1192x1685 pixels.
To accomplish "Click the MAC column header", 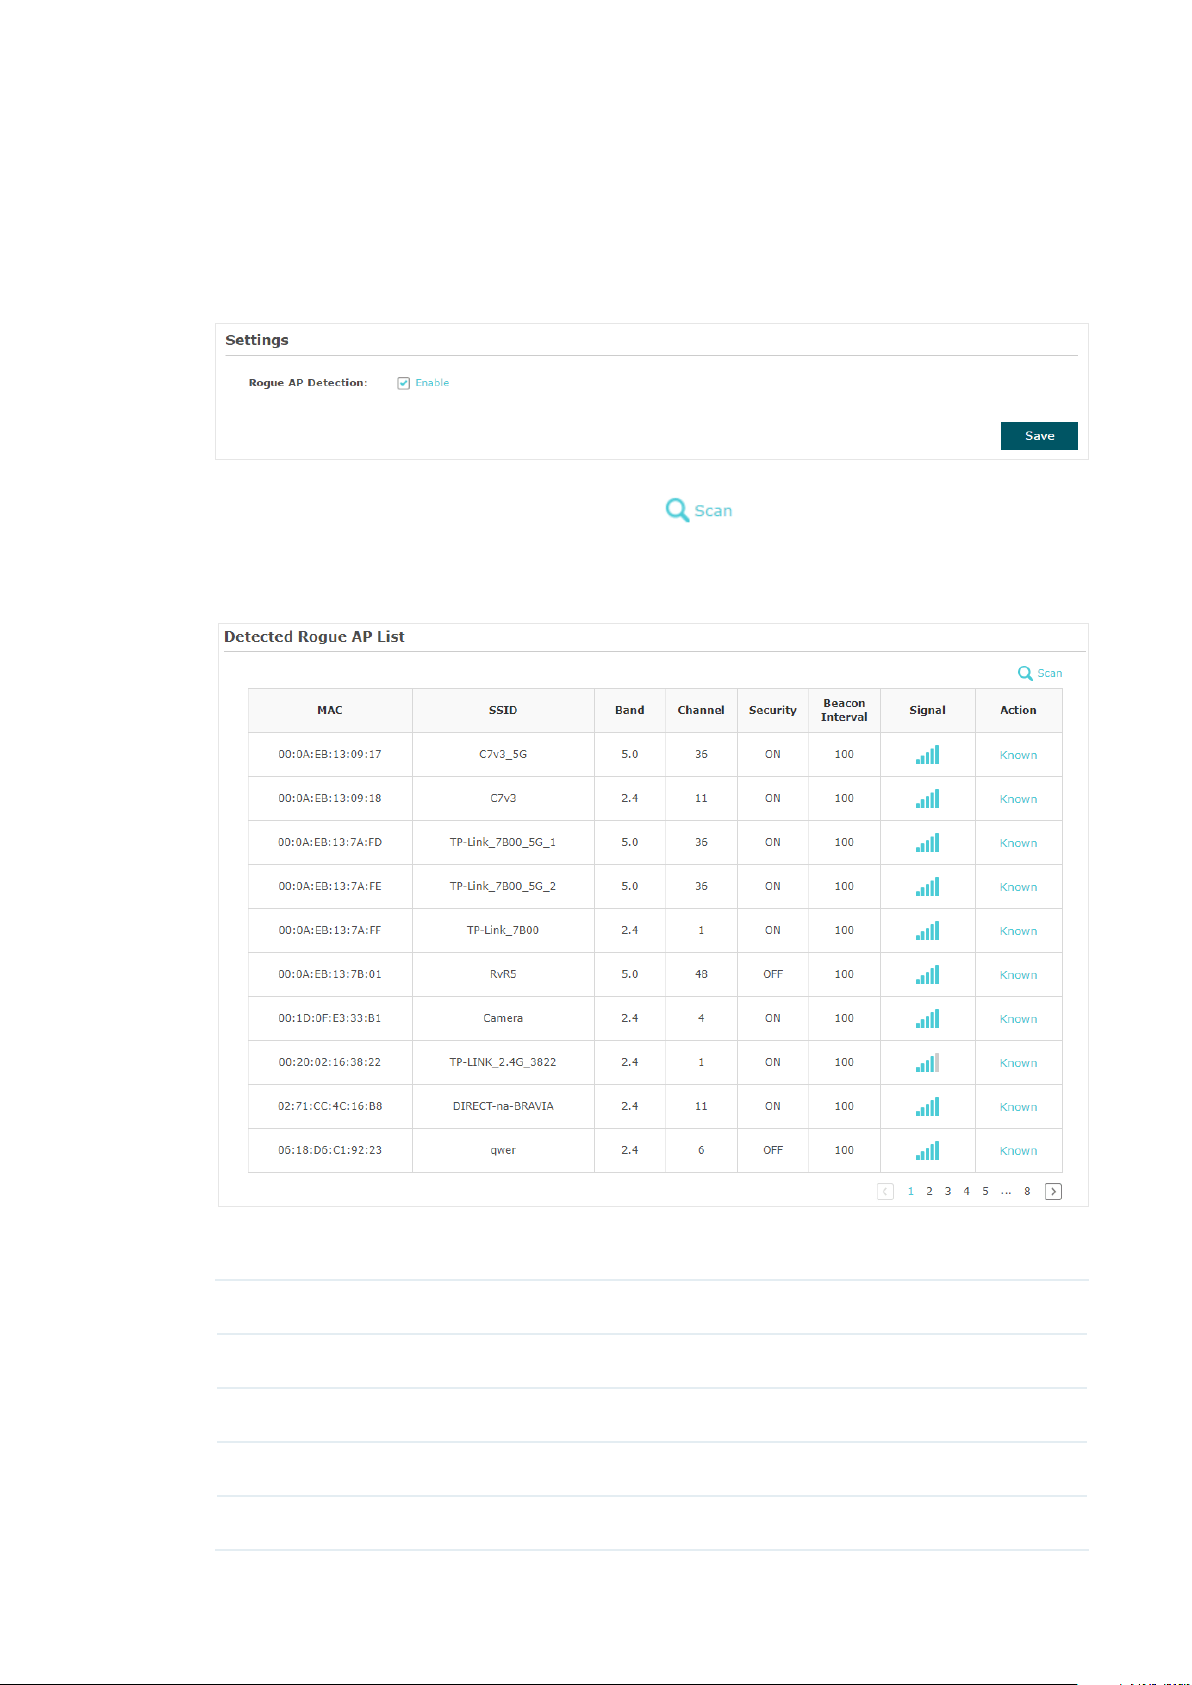I will click(x=330, y=710).
